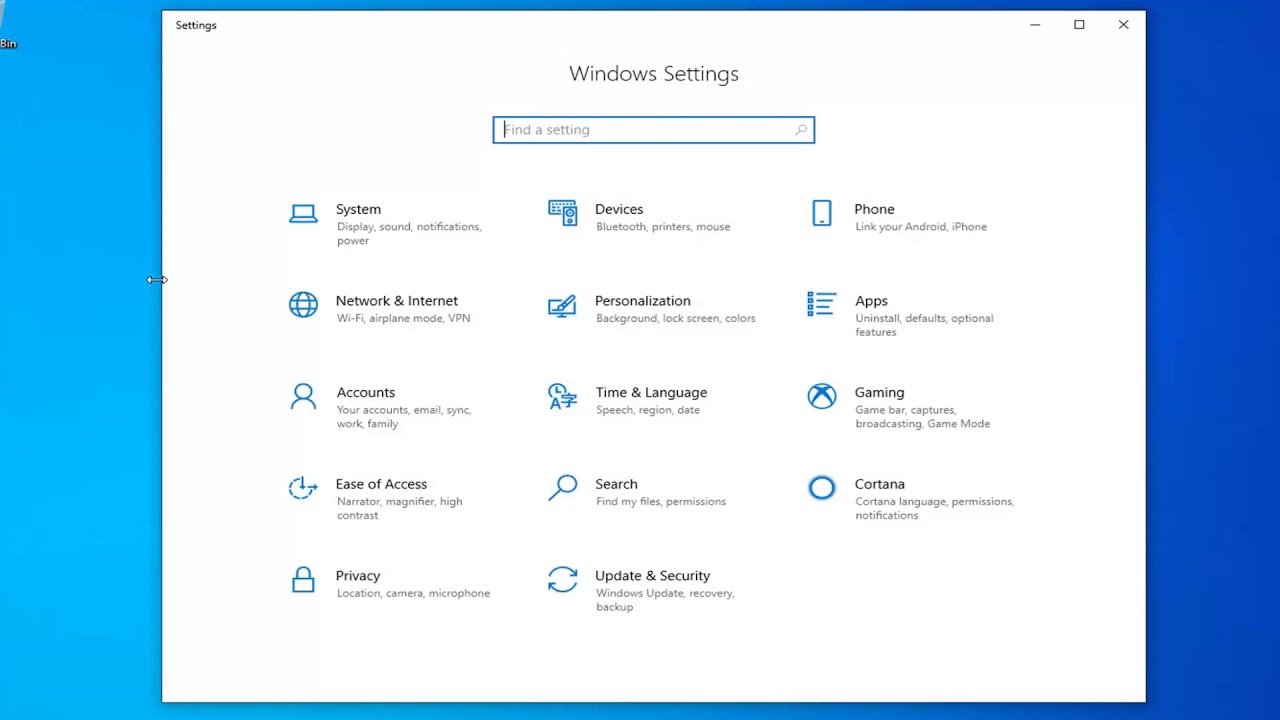Open the Network & Internet globe icon
Image resolution: width=1280 pixels, height=720 pixels.
303,305
